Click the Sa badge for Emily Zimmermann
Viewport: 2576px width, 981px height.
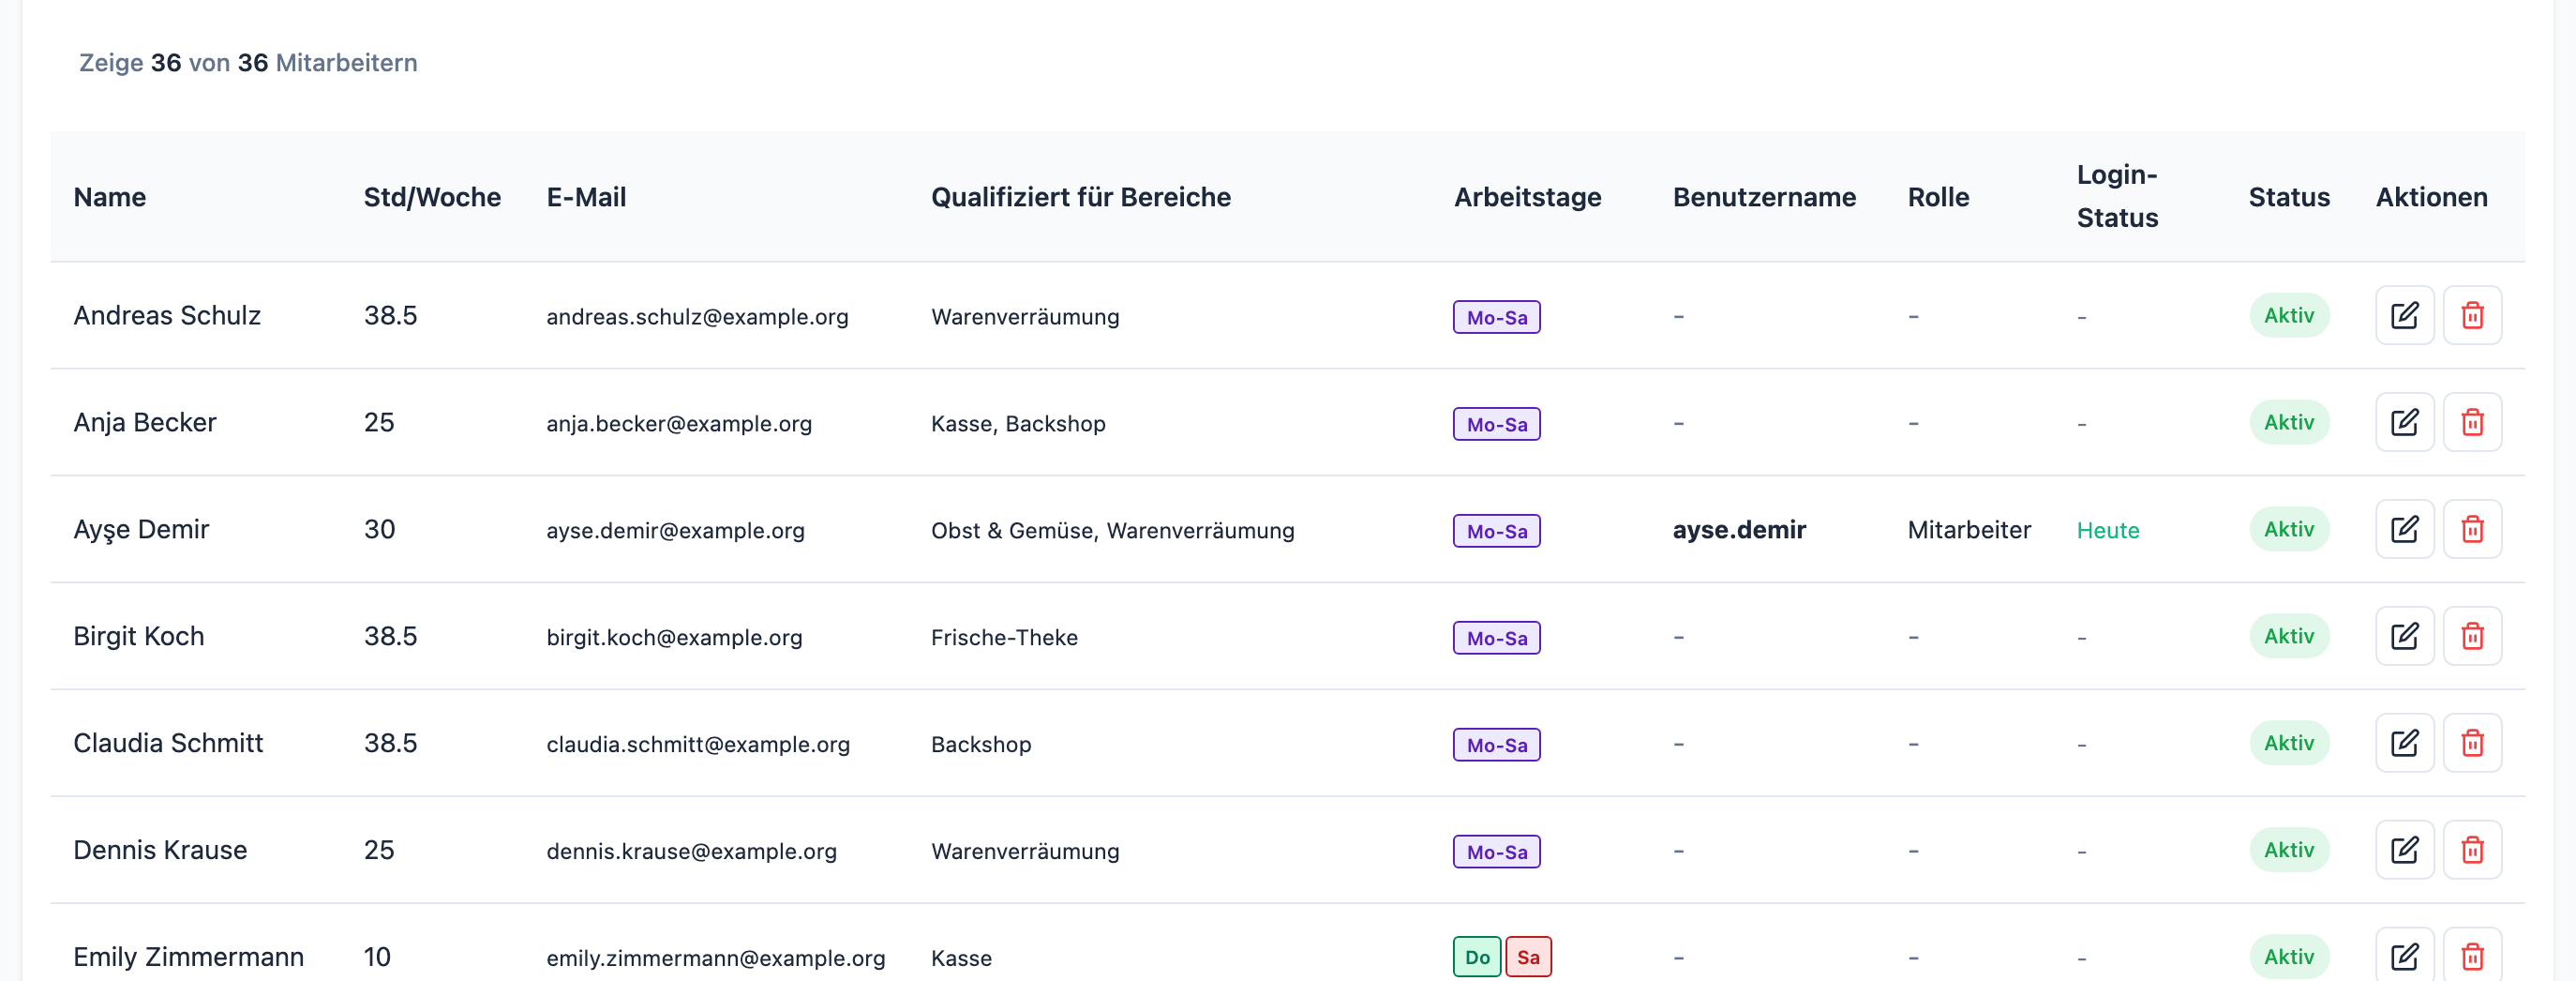pos(1528,957)
